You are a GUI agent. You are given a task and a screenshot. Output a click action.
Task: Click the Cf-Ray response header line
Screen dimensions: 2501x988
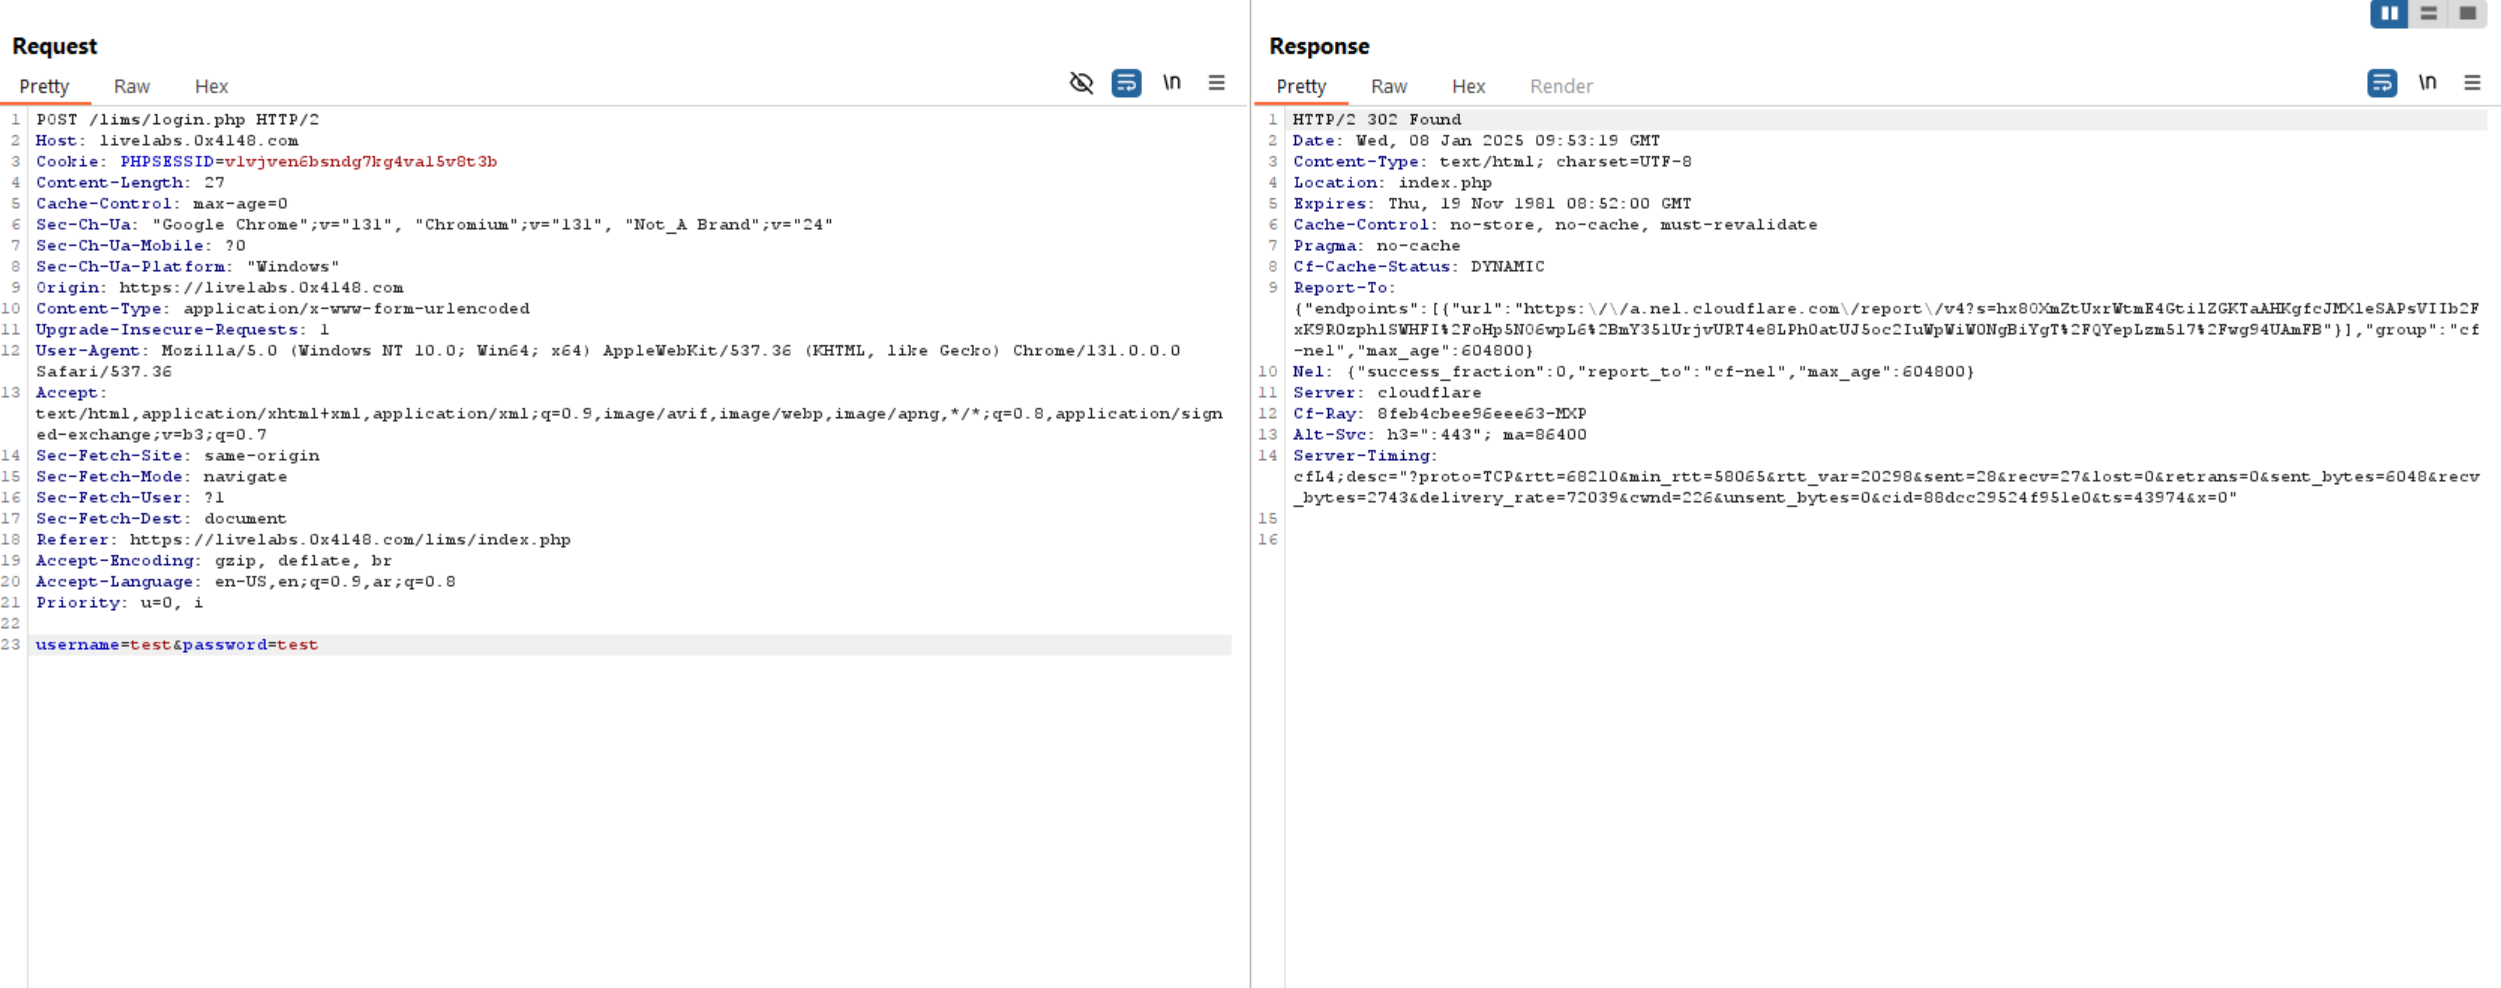1439,414
